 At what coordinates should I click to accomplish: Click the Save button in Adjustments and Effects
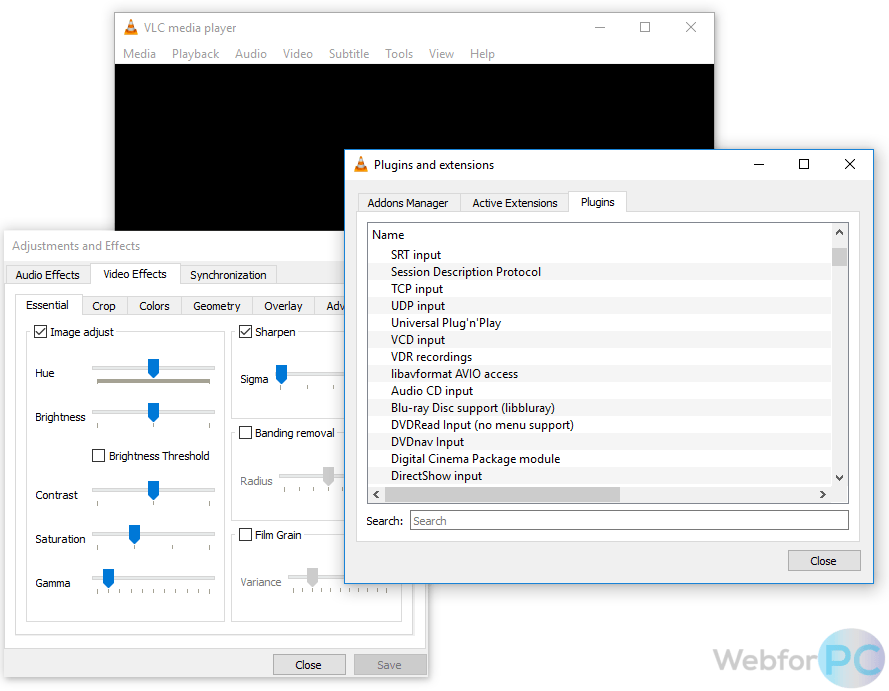(x=390, y=664)
